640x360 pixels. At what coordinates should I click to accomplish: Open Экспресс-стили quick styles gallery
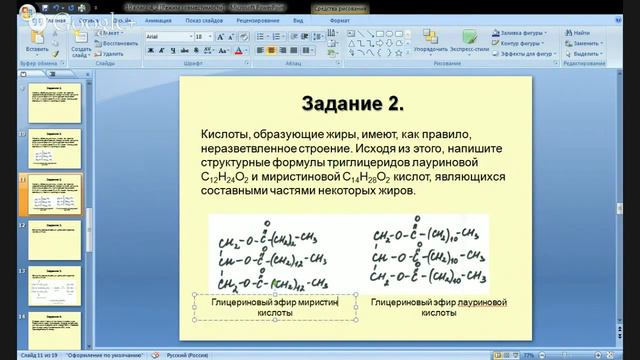[469, 41]
